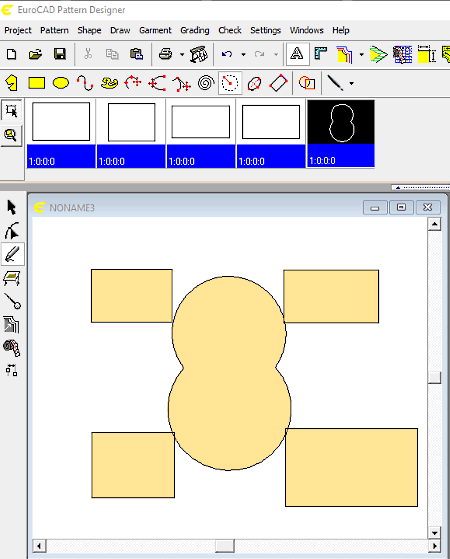Viewport: 450px width, 559px height.
Task: Select the S-curve drawing tool
Action: 85,83
